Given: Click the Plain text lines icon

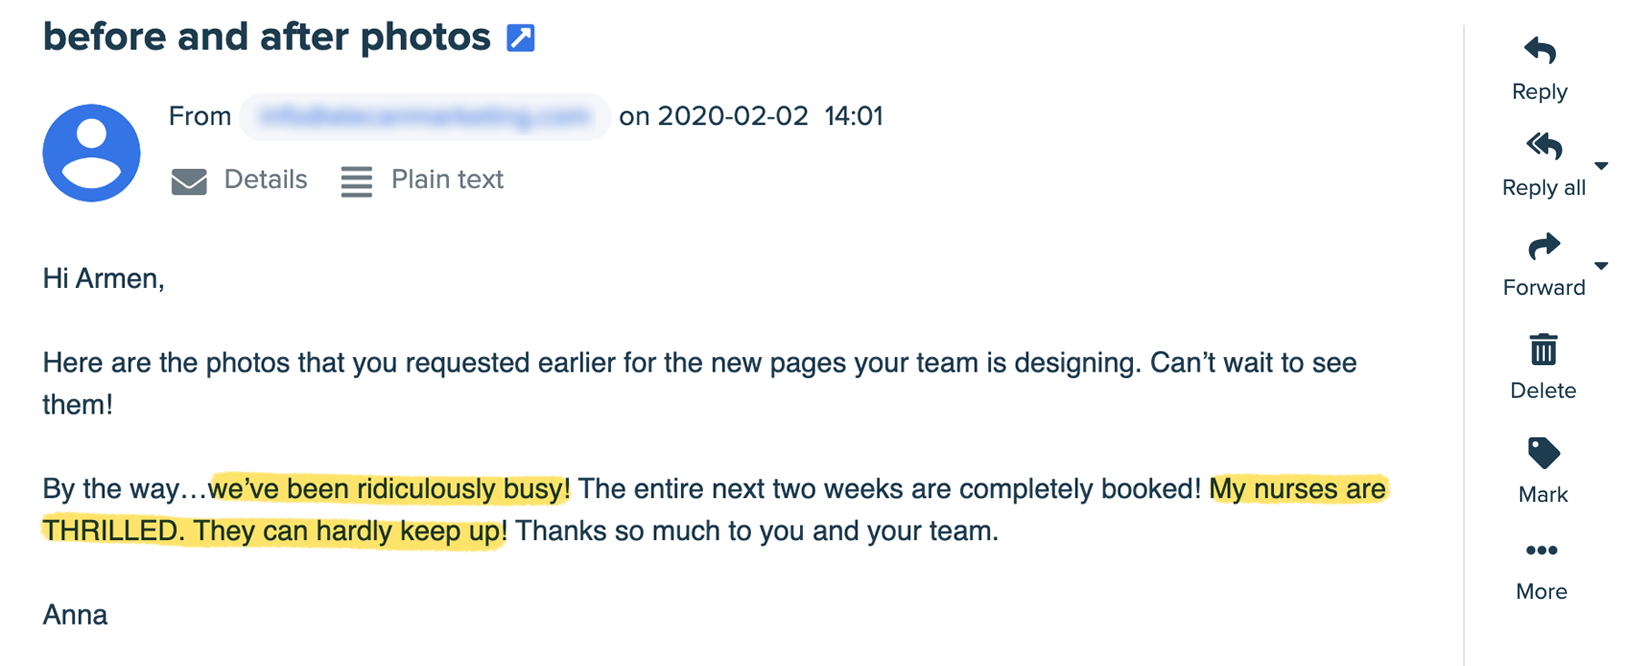Looking at the screenshot, I should [x=356, y=181].
